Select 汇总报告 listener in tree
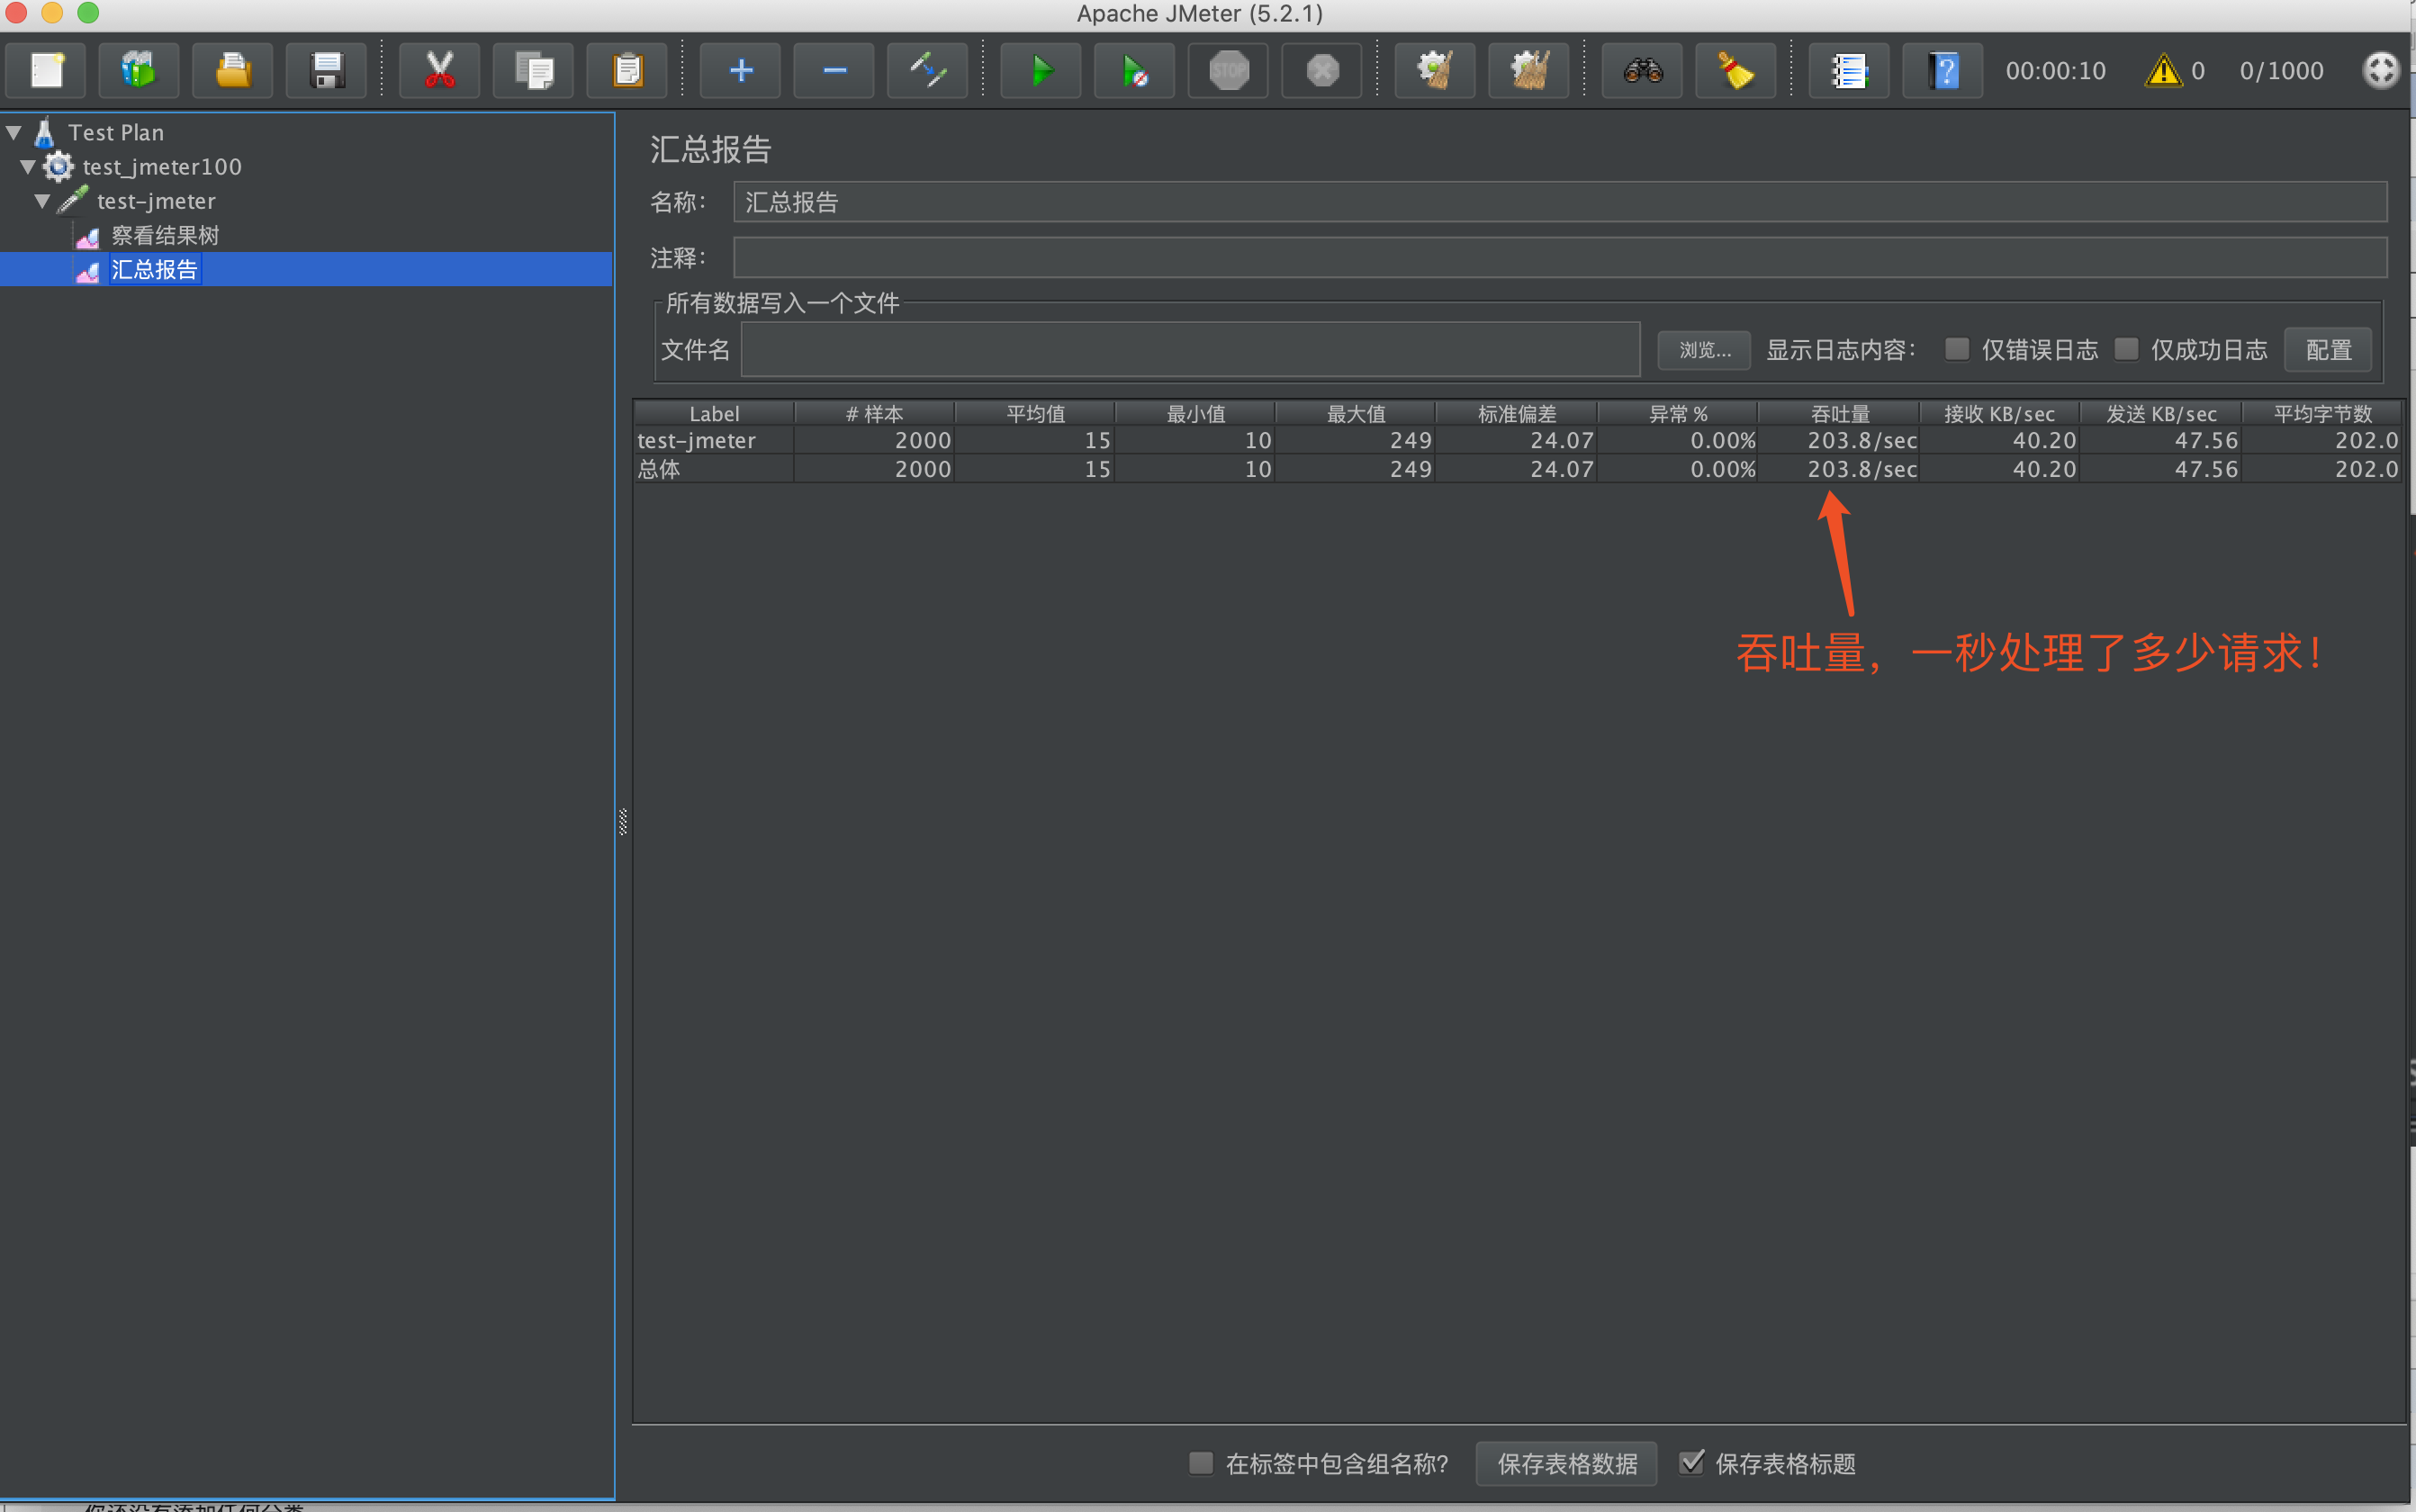The height and width of the screenshot is (1512, 2416). click(155, 269)
